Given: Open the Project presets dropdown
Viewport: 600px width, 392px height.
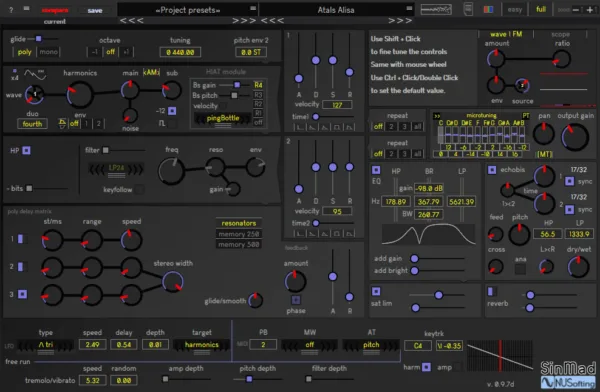Looking at the screenshot, I should tap(188, 10).
